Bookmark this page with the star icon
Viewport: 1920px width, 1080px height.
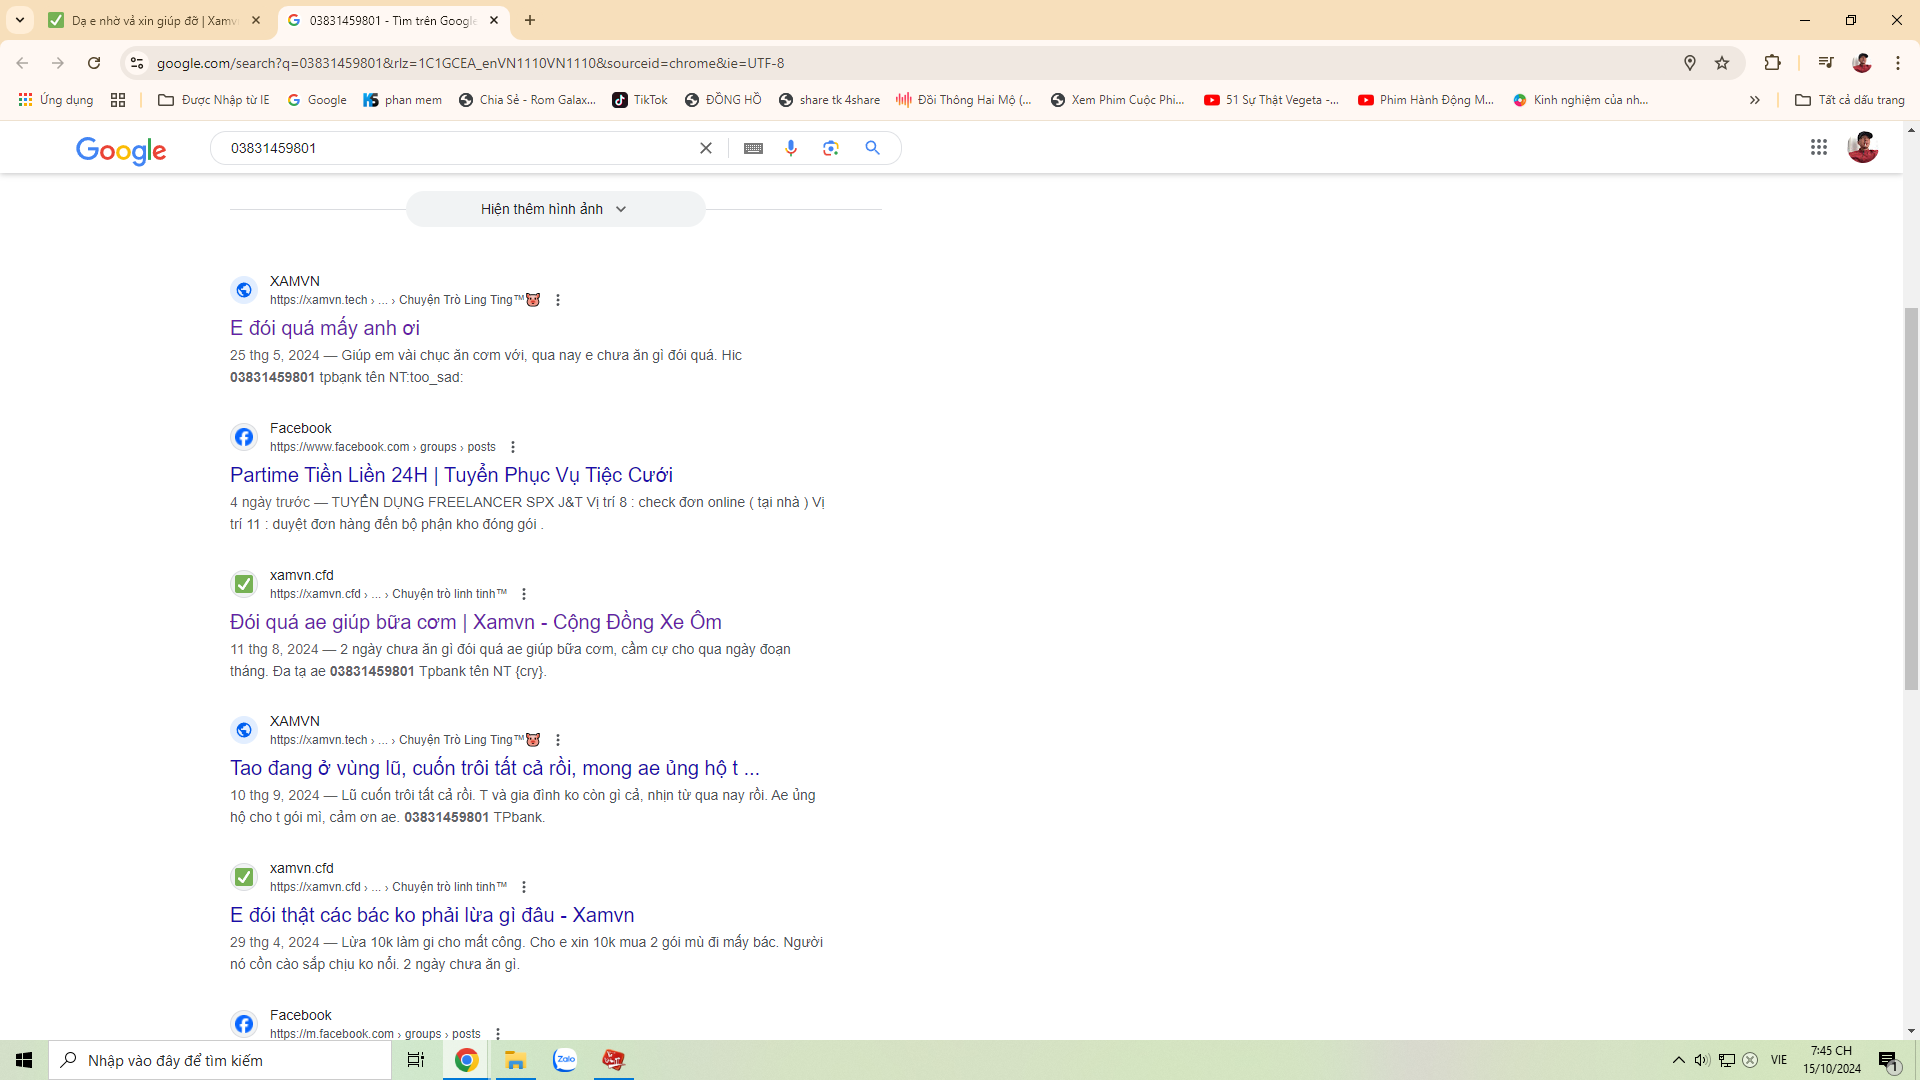coord(1722,63)
